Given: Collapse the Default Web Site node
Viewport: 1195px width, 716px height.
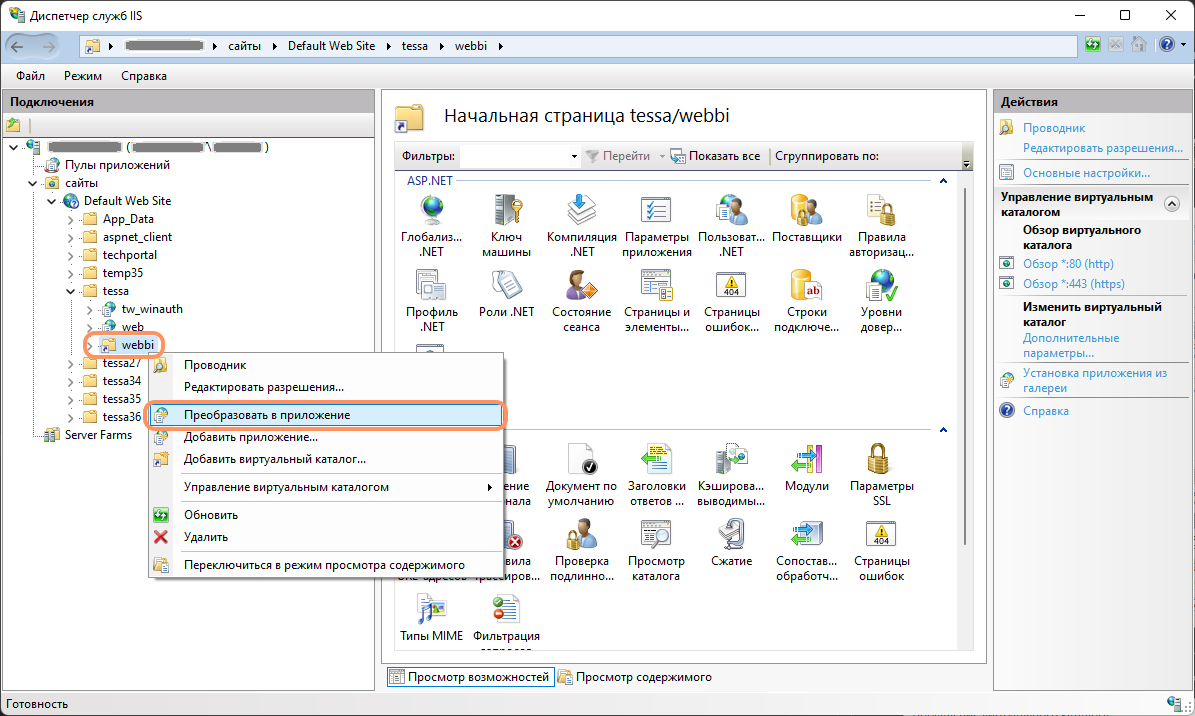Looking at the screenshot, I should tap(52, 201).
